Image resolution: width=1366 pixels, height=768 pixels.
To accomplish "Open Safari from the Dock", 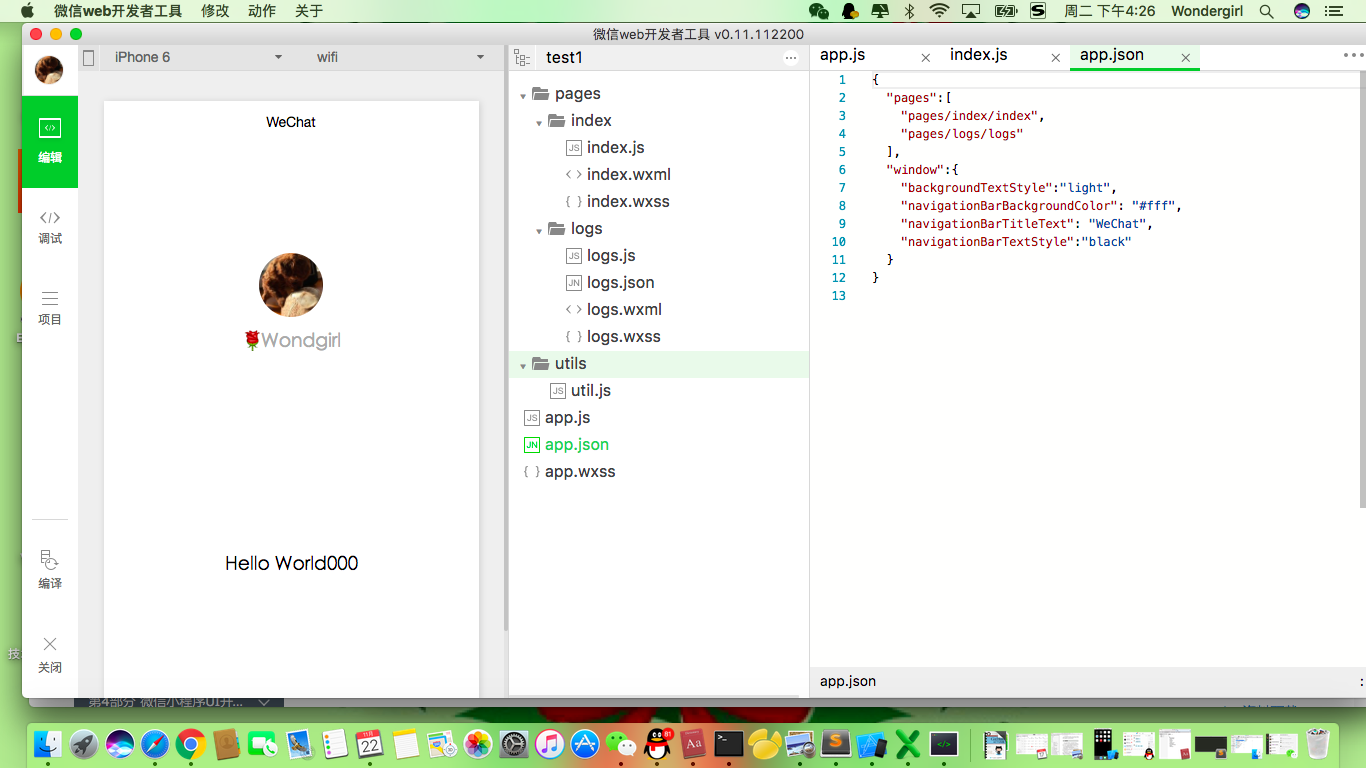I will click(155, 744).
